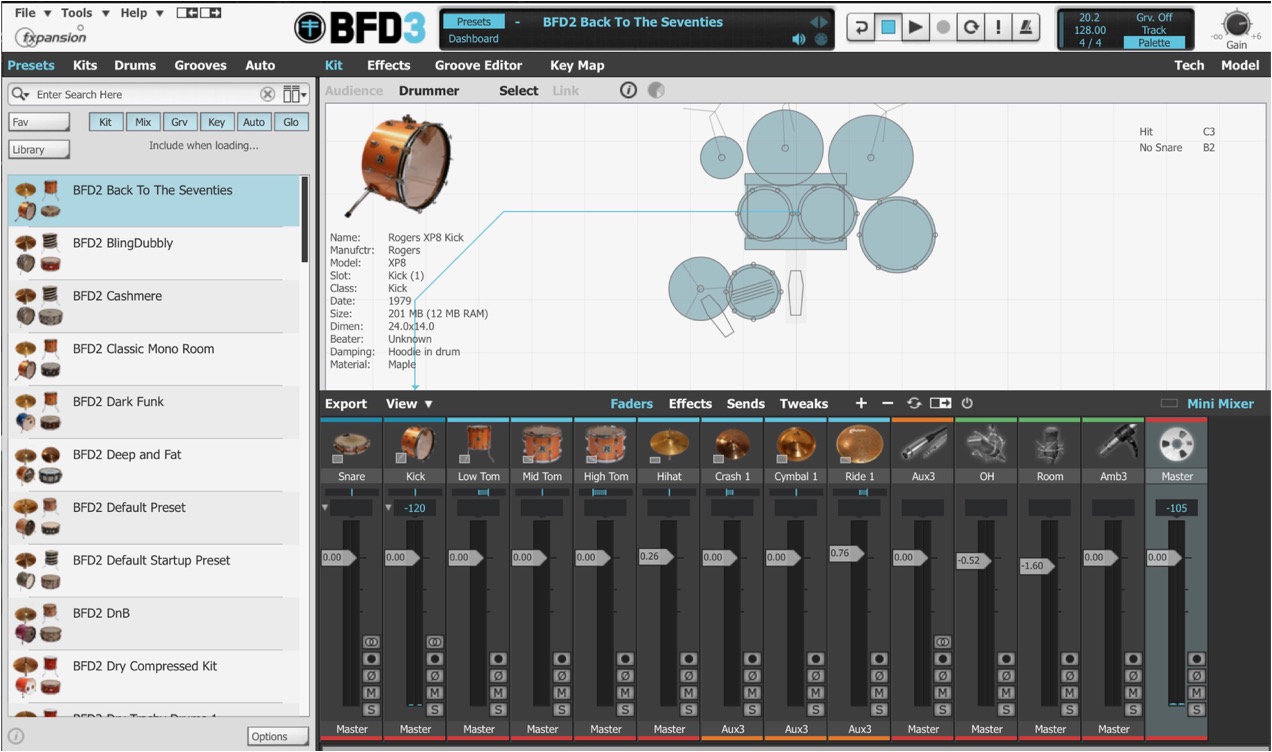
Task: Select the Kick channel drum icon
Action: click(x=415, y=444)
